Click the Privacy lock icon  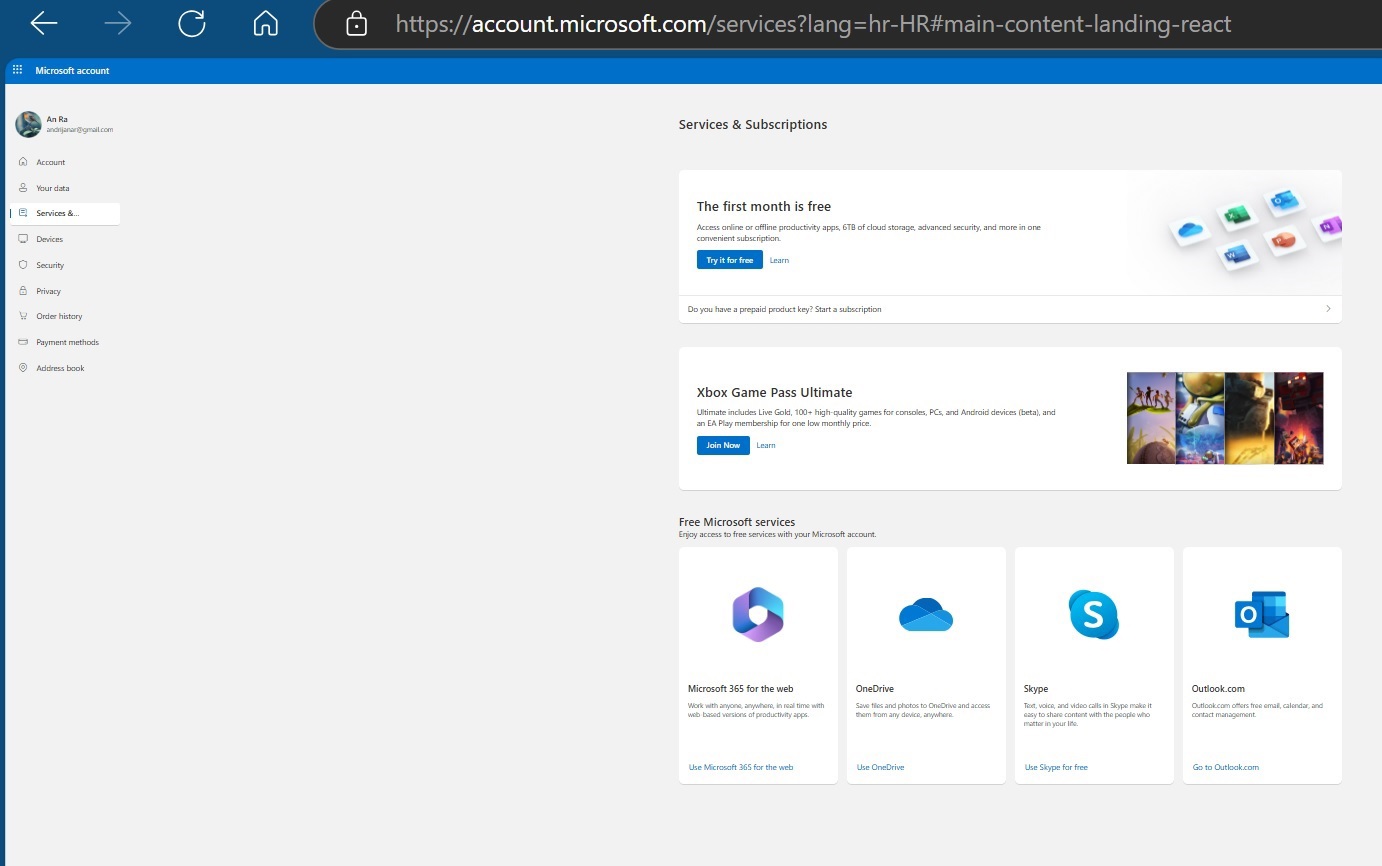click(23, 291)
